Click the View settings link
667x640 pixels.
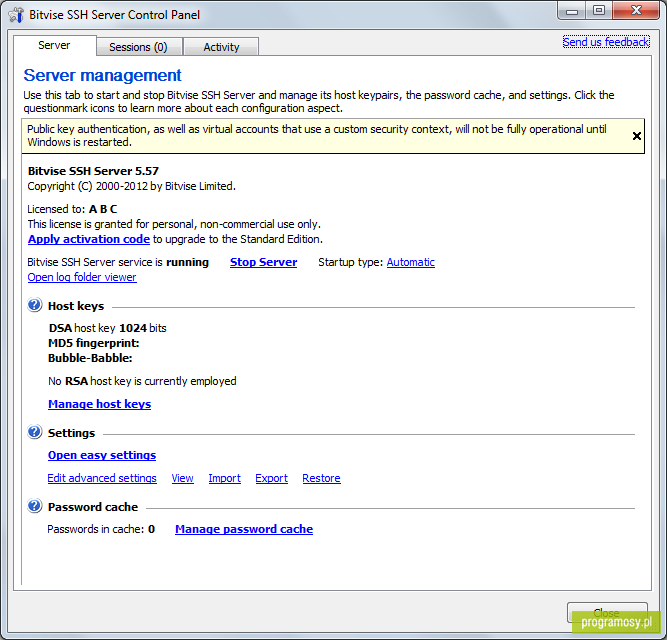(x=182, y=478)
